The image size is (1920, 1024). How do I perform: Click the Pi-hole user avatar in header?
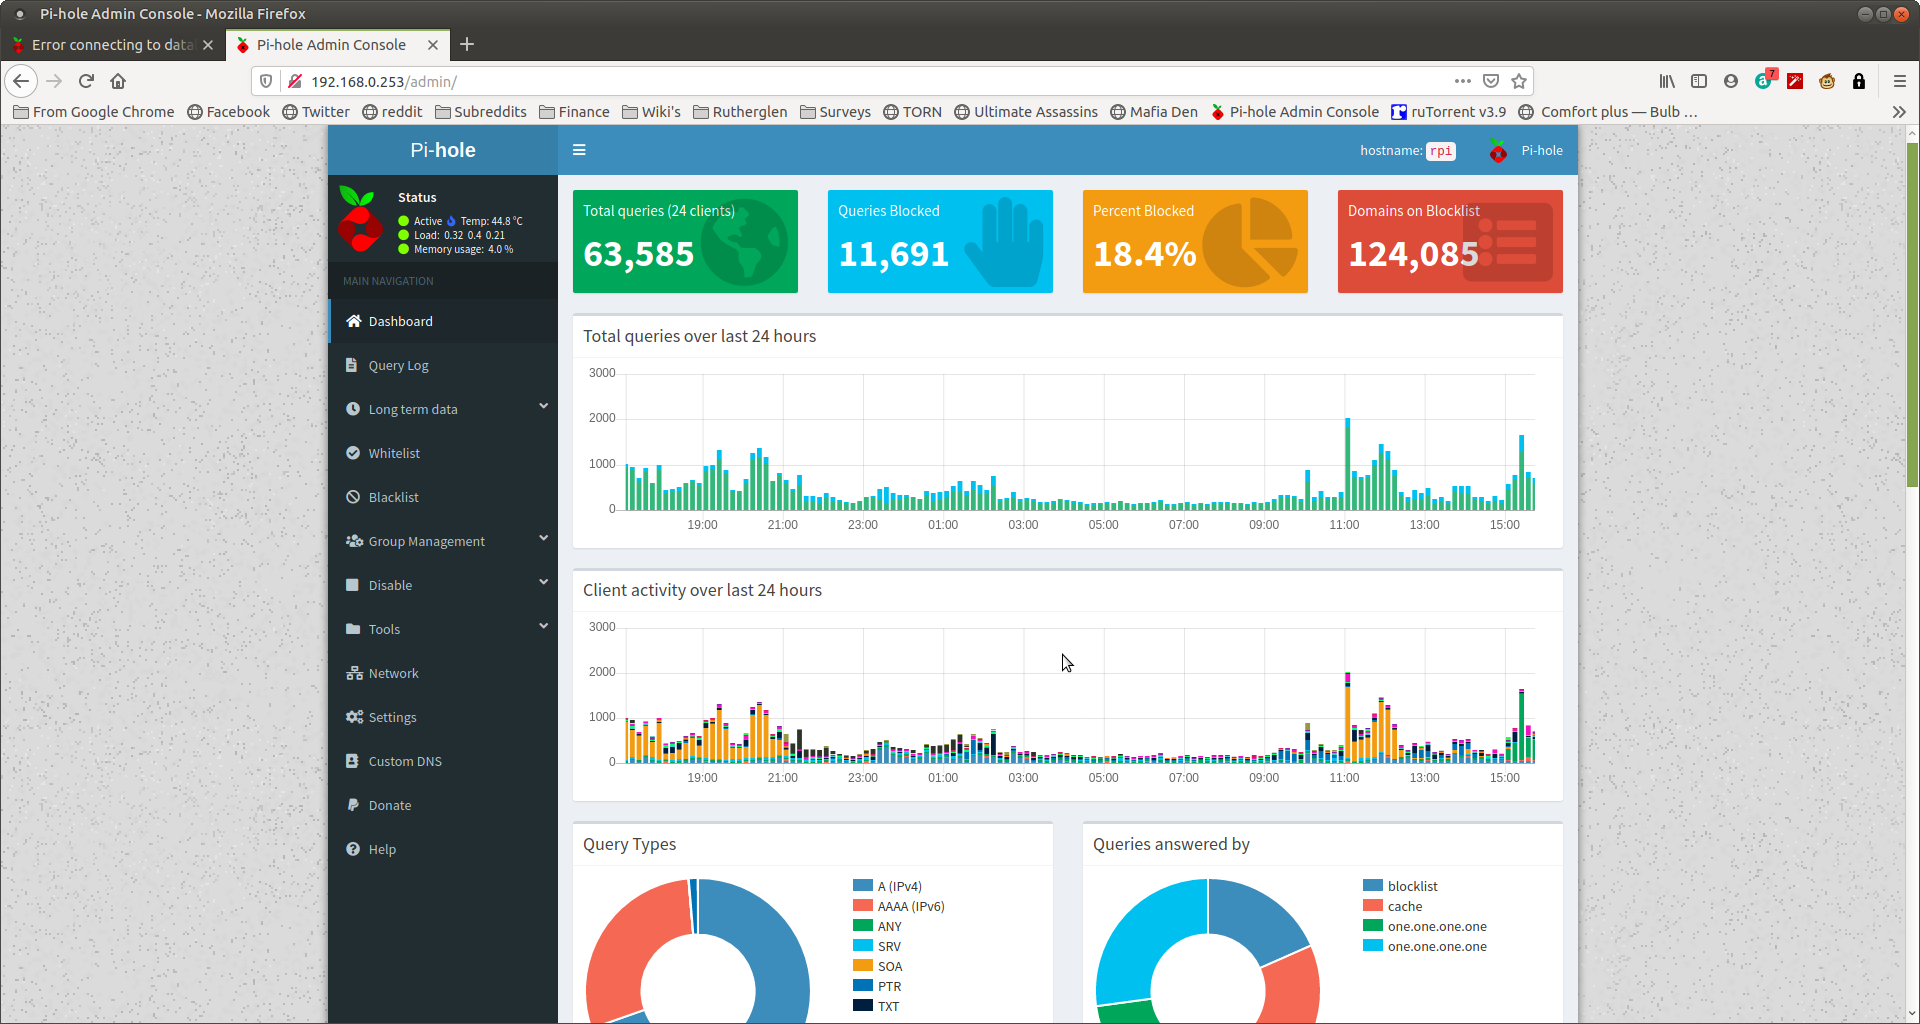click(1498, 150)
